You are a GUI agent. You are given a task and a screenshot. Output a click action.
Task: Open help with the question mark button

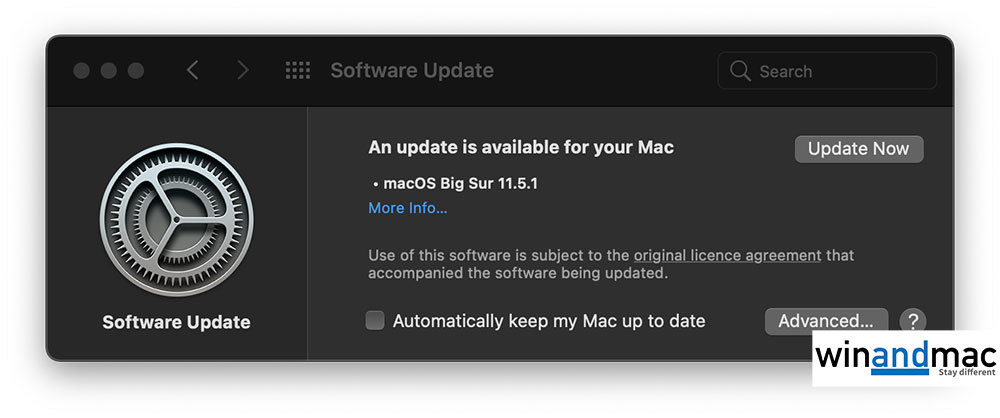912,321
